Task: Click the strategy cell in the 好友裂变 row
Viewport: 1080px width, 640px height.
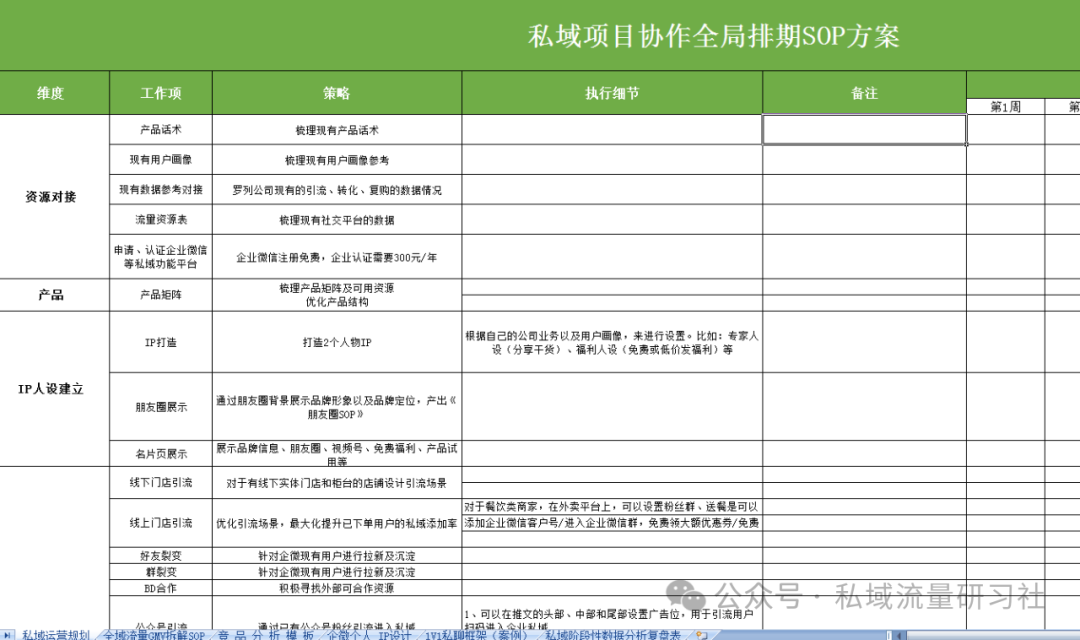Action: coord(337,555)
